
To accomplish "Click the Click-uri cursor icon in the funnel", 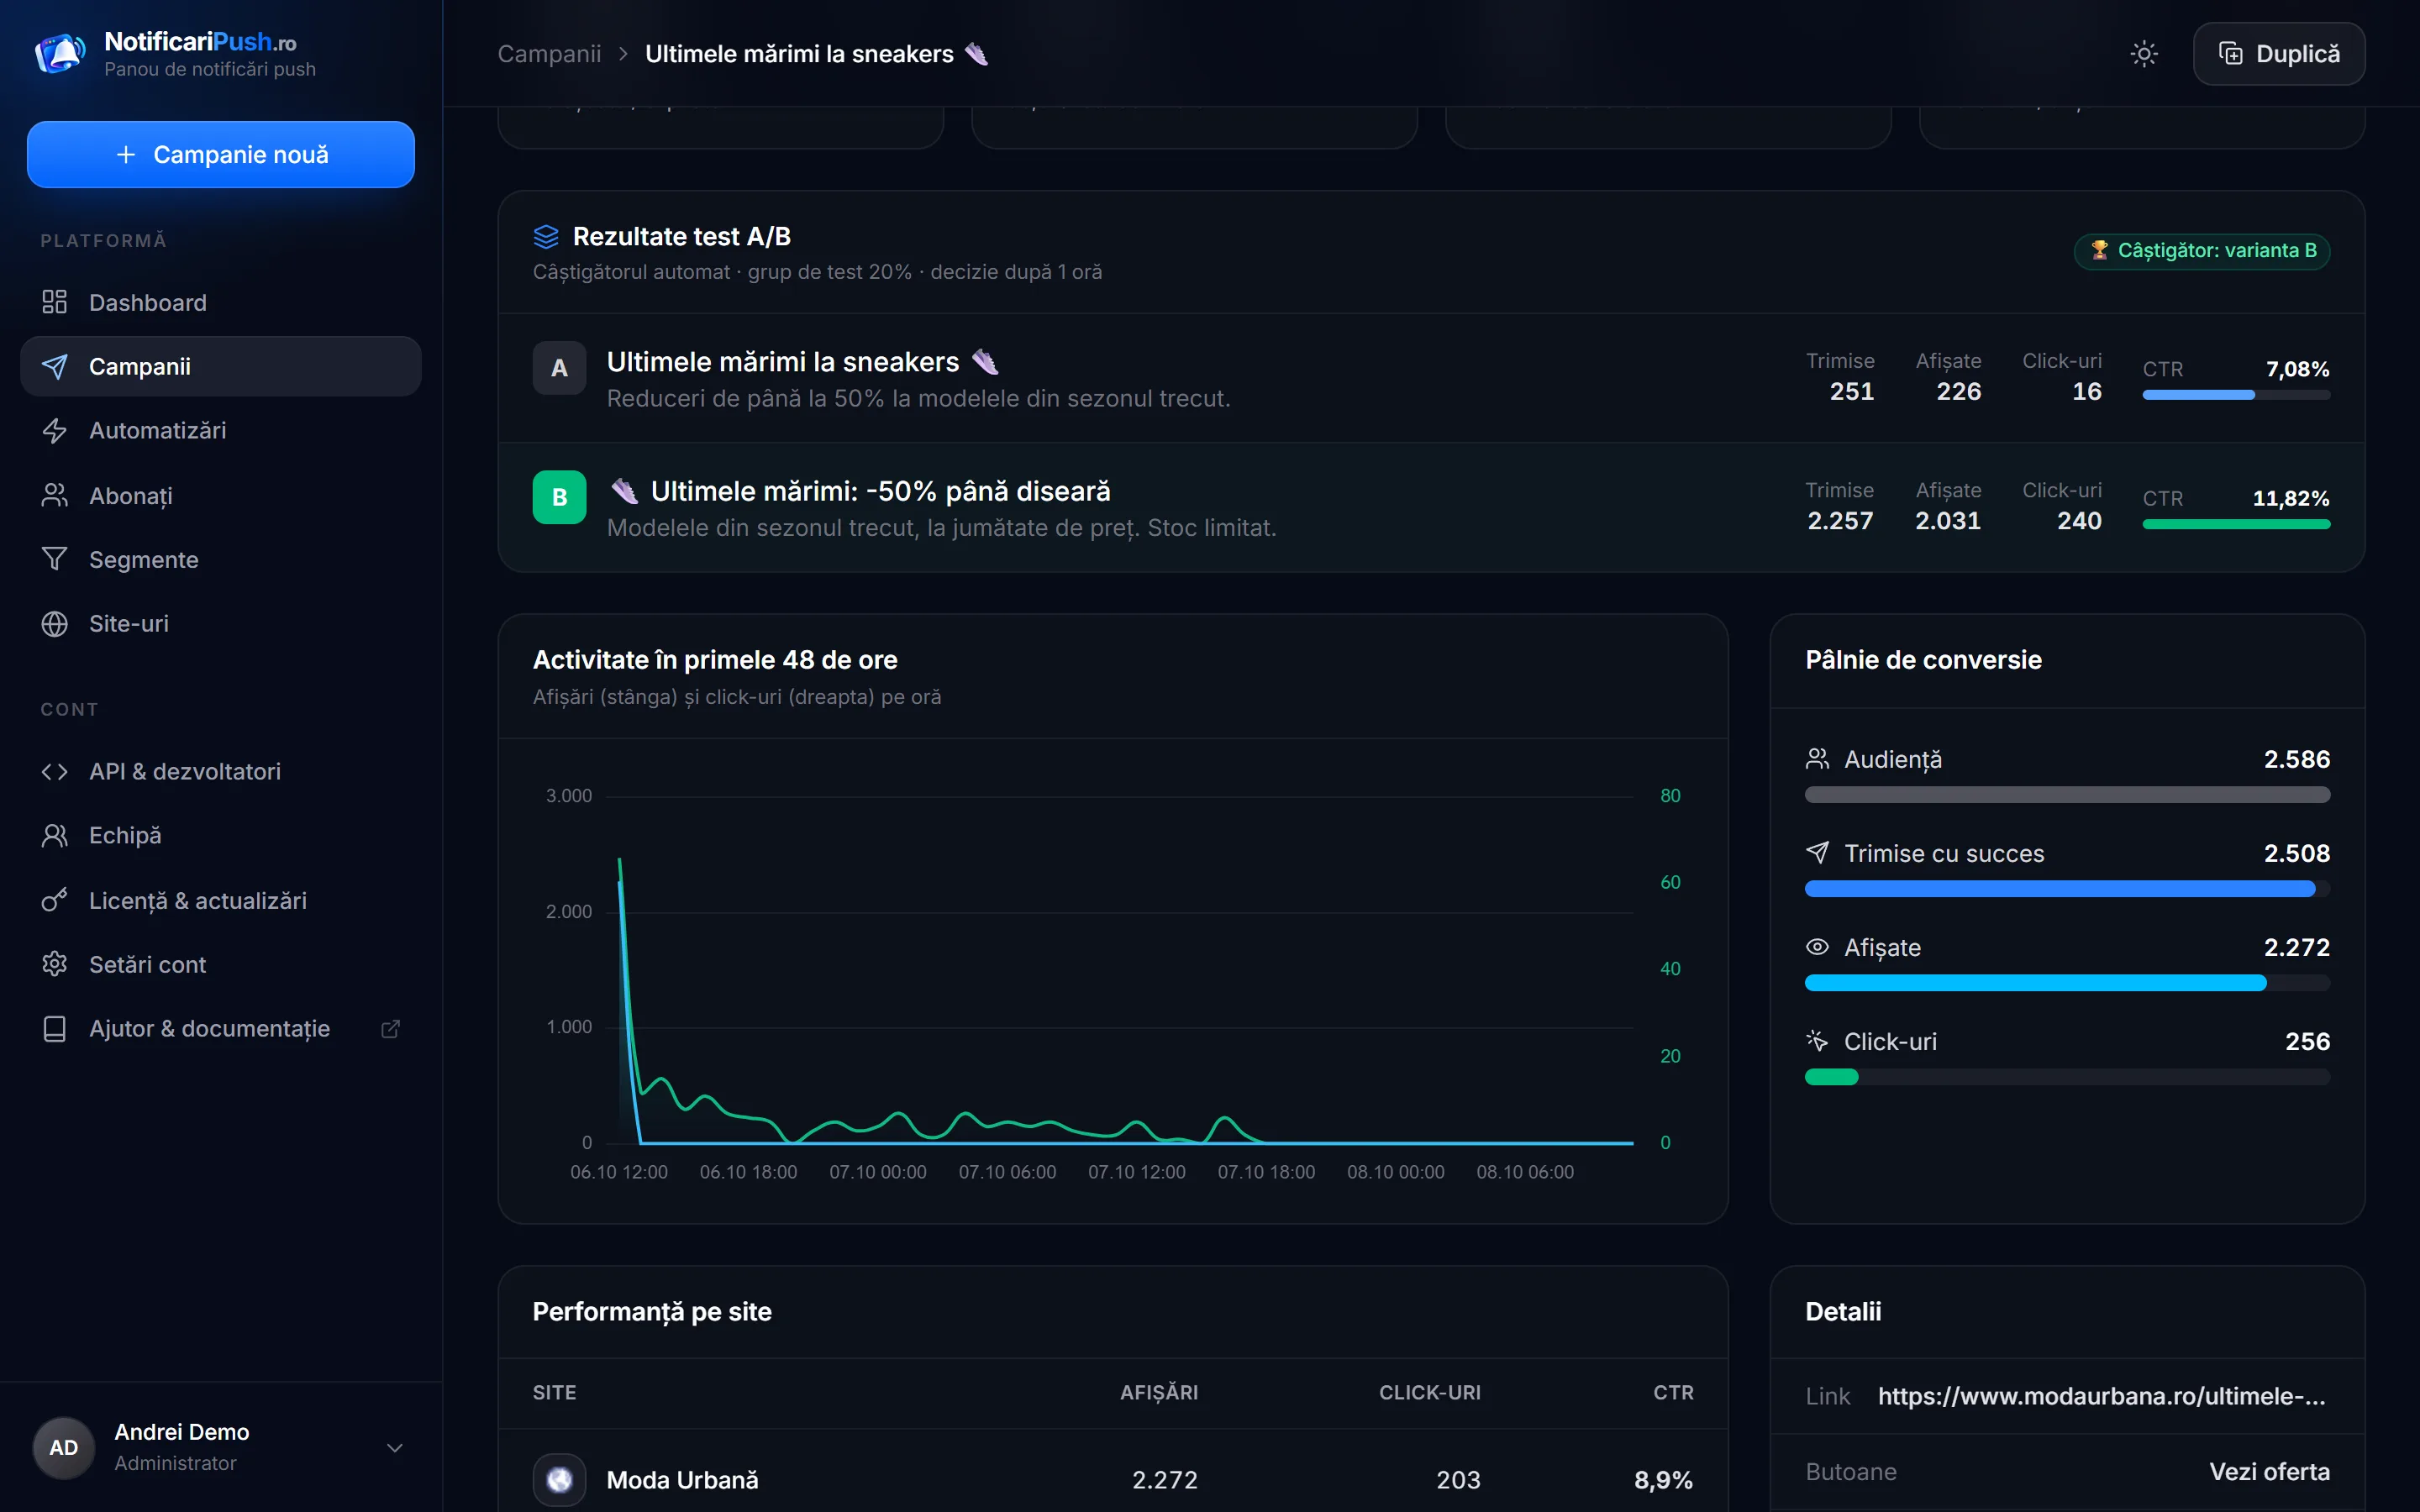I will (x=1817, y=1041).
